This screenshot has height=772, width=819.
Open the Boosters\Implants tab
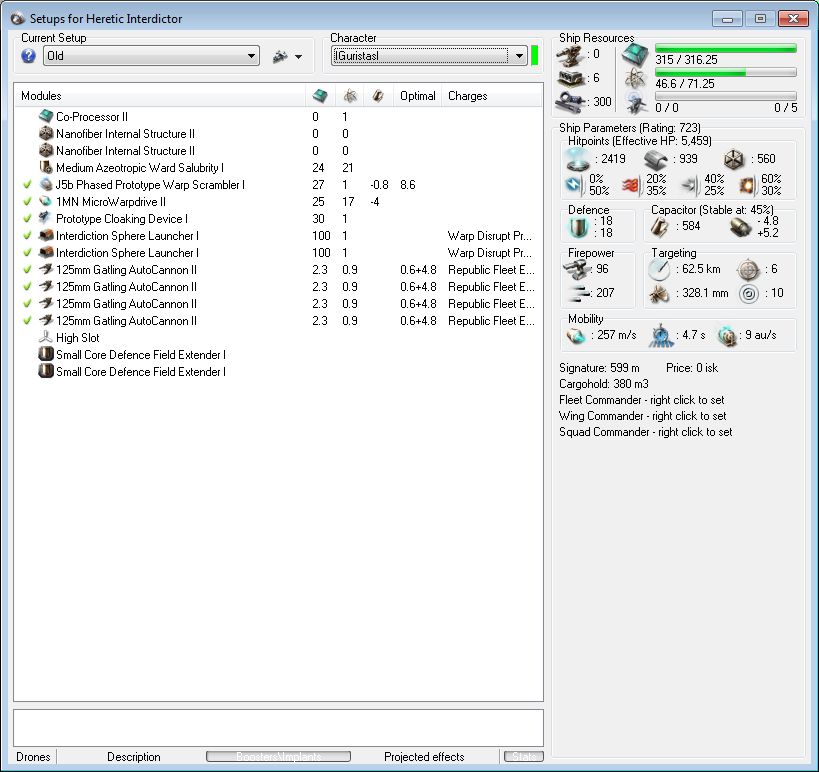[278, 756]
